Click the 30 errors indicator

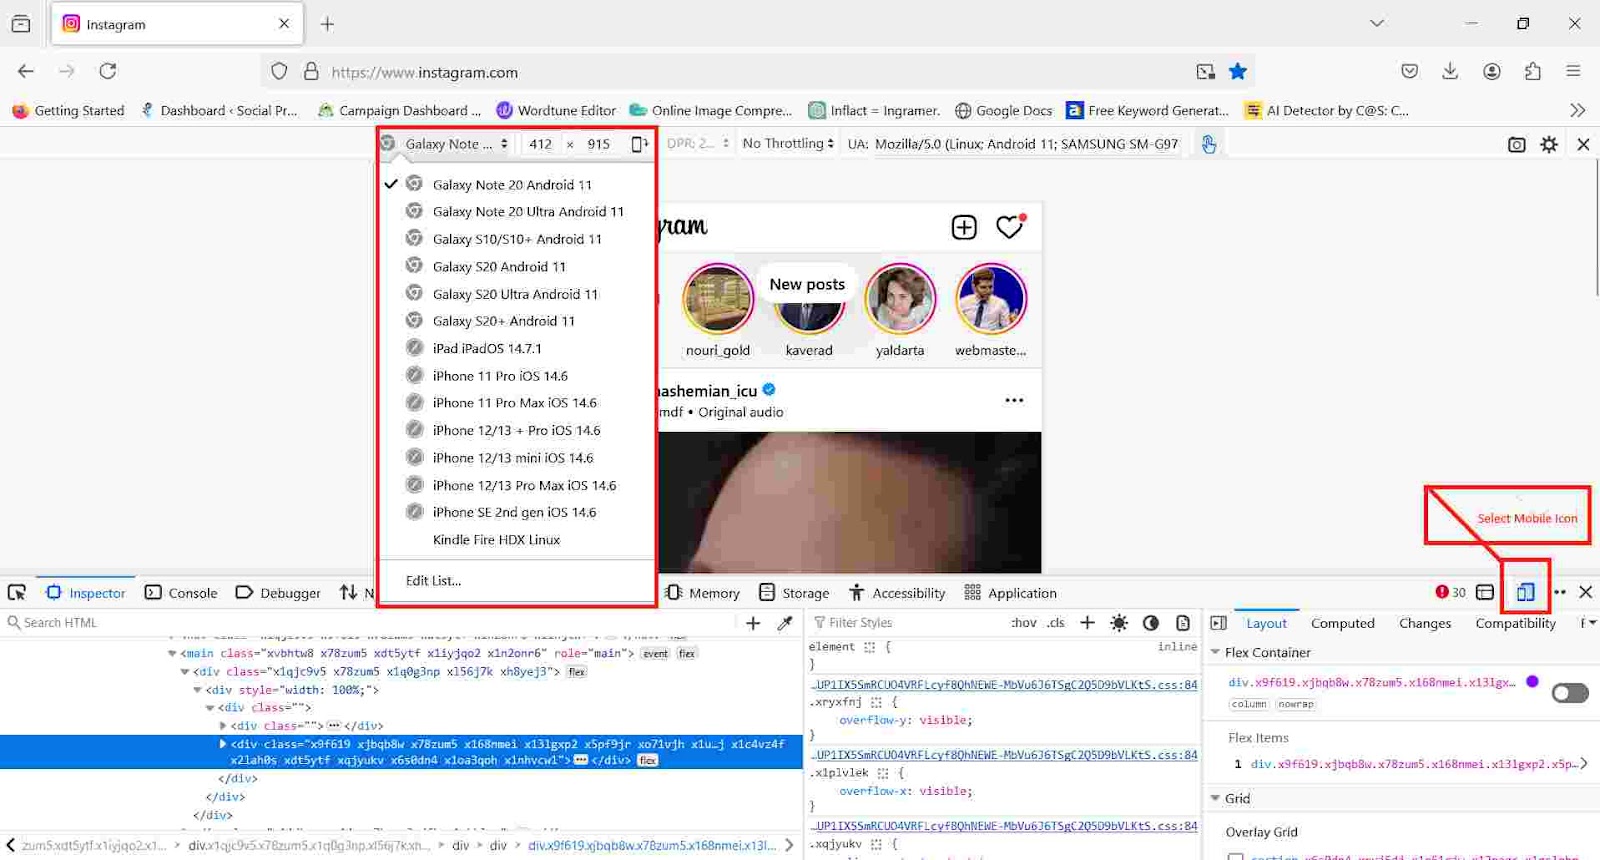point(1450,592)
